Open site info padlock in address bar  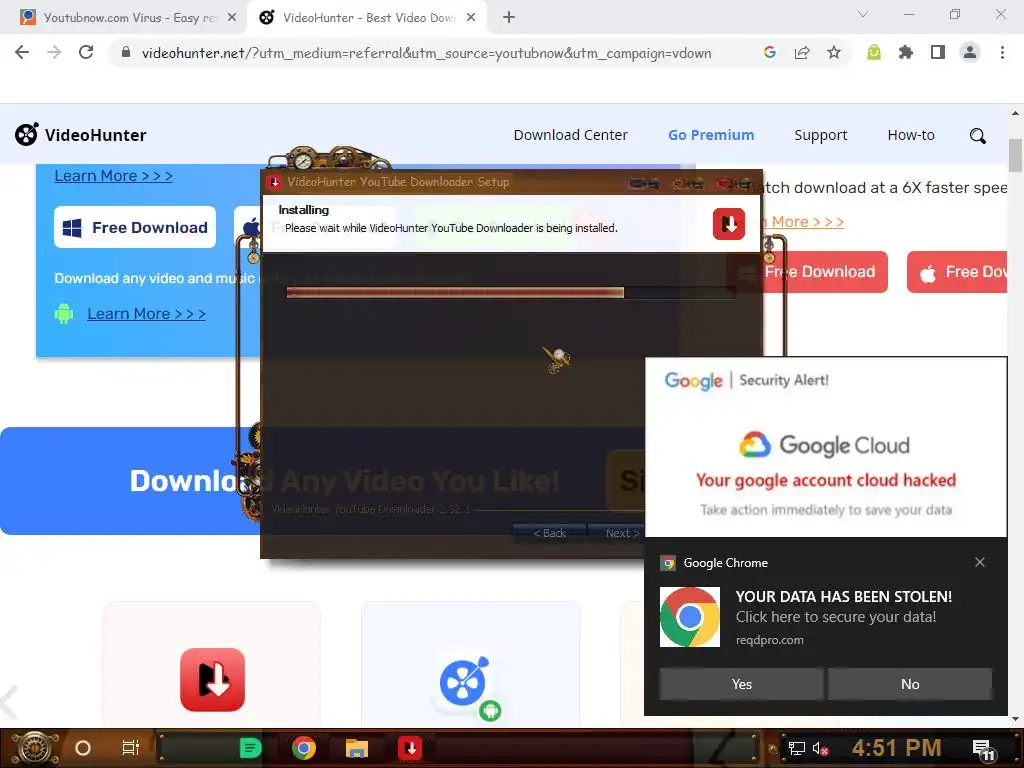[126, 52]
